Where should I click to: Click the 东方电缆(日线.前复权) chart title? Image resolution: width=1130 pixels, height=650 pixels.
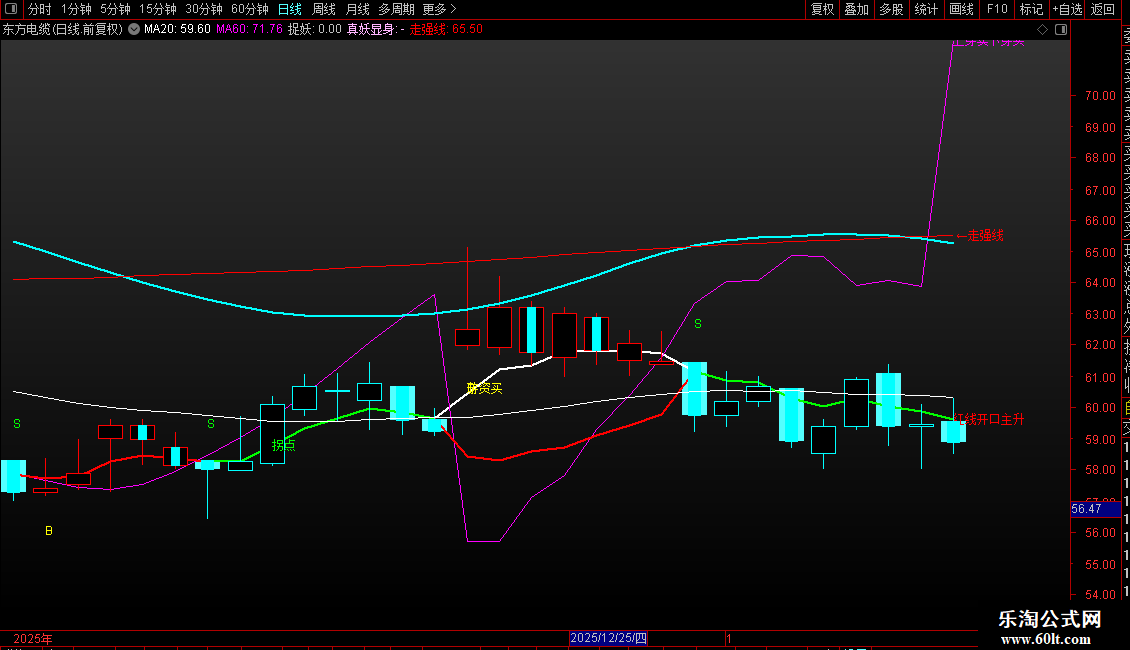63,30
